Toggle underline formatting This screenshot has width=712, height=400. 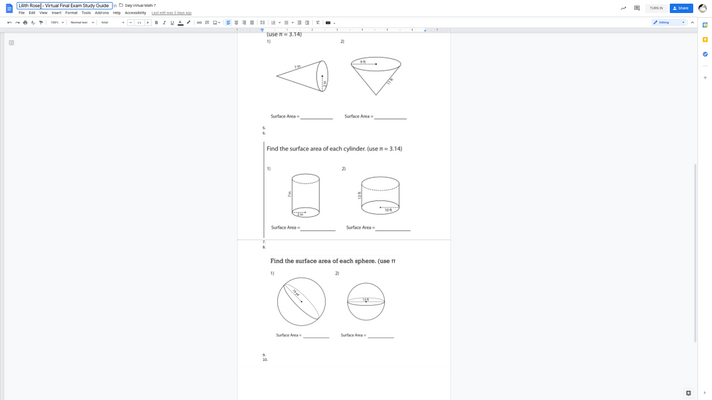click(172, 23)
